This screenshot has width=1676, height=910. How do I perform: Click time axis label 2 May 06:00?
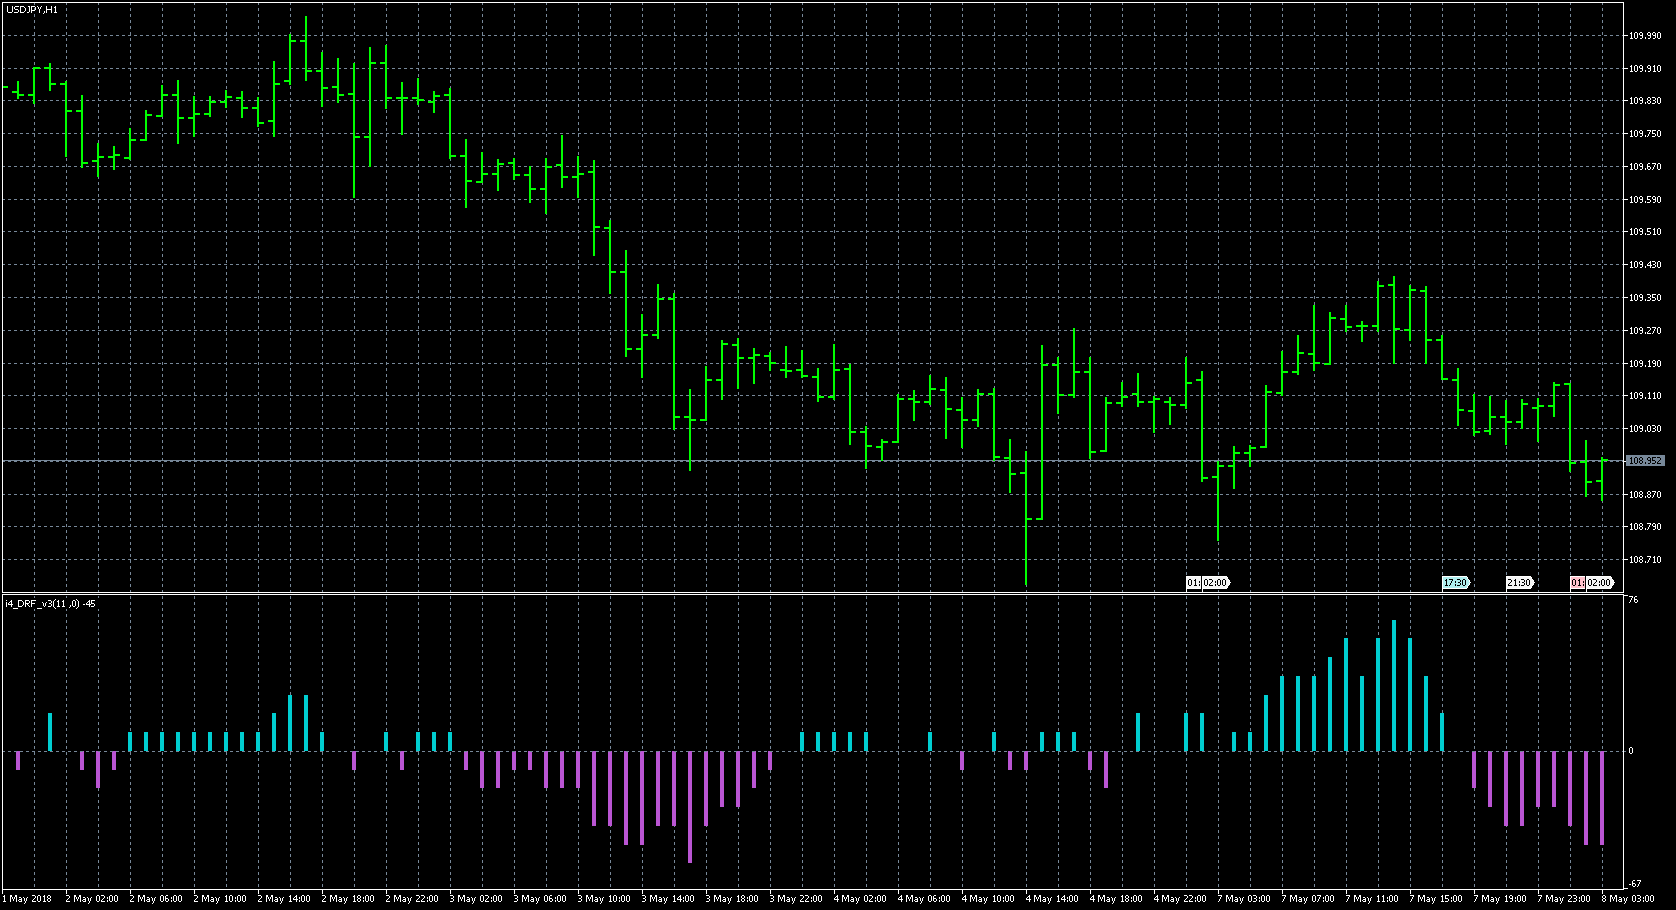tap(156, 899)
